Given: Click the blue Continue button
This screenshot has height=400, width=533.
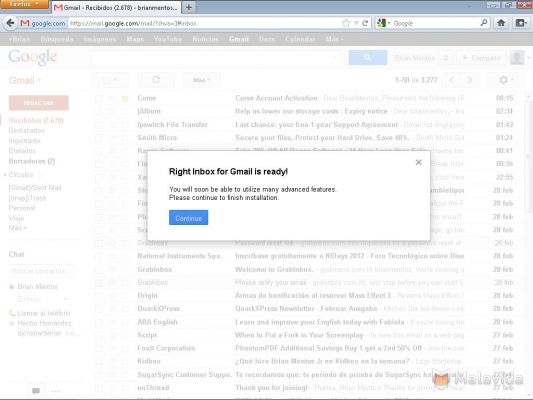Looking at the screenshot, I should pyautogui.click(x=189, y=218).
